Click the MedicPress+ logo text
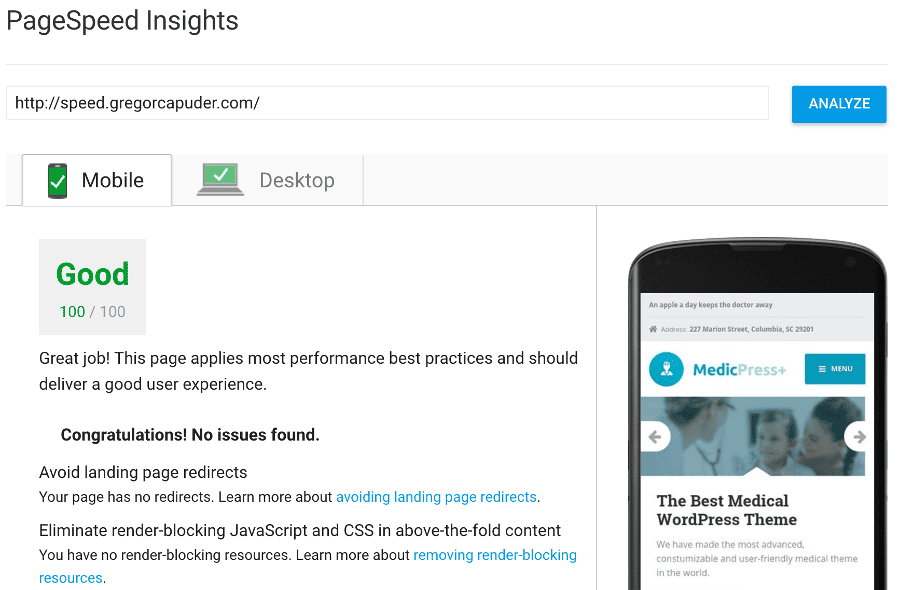This screenshot has height=590, width=900. click(x=739, y=370)
